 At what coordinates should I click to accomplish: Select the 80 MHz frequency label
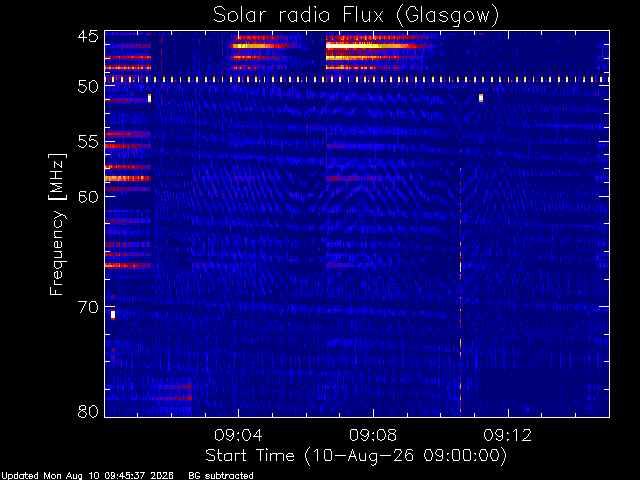[x=88, y=411]
